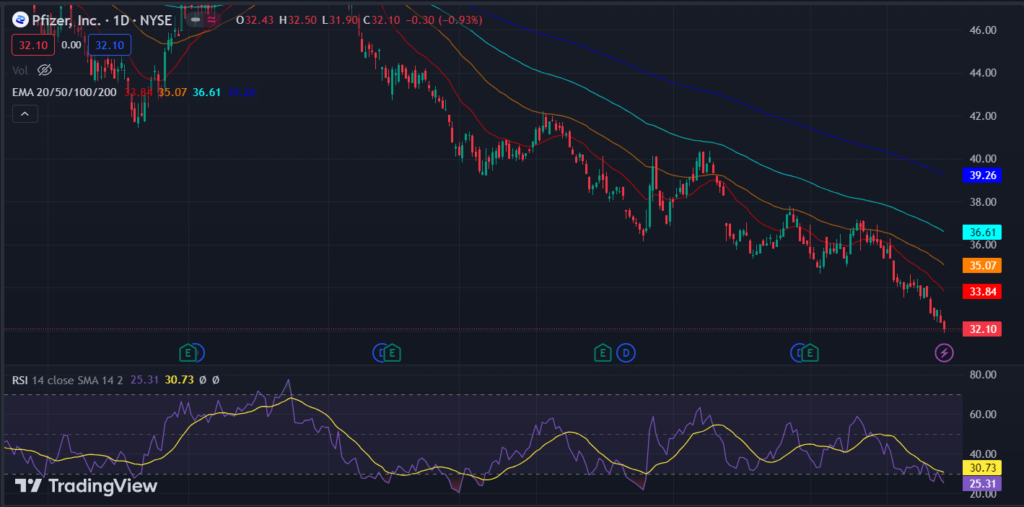The image size is (1024, 507).
Task: Show the hidden Vol indicator via eye icon
Action: coord(44,69)
